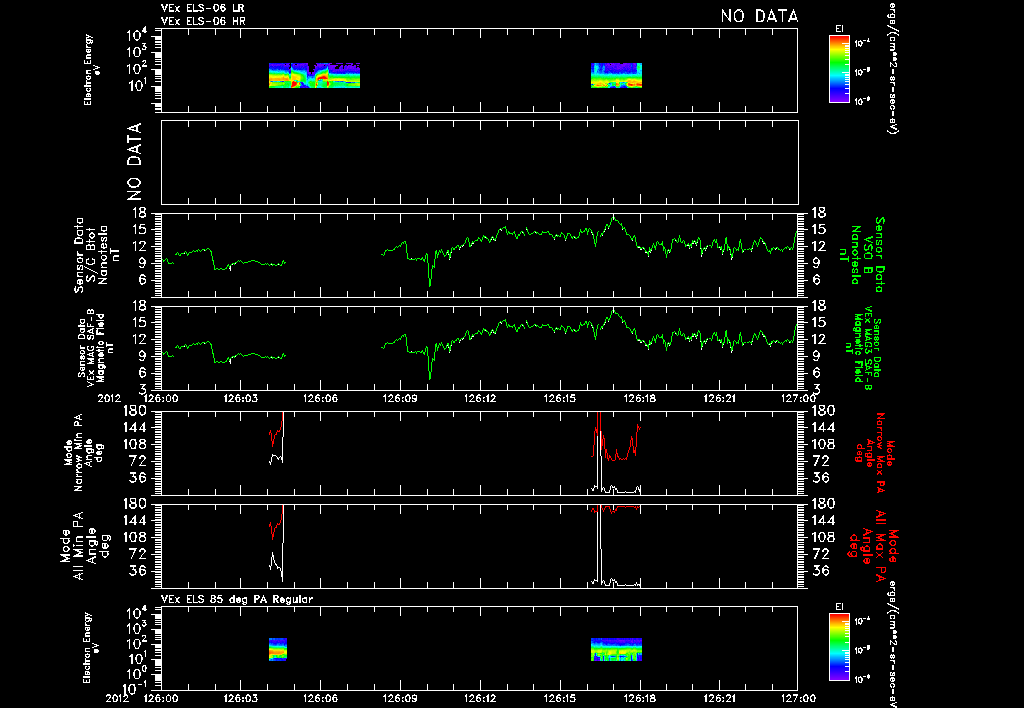Click the "126:21" tick label on the middle time axis
The image size is (1024, 708).
(719, 397)
